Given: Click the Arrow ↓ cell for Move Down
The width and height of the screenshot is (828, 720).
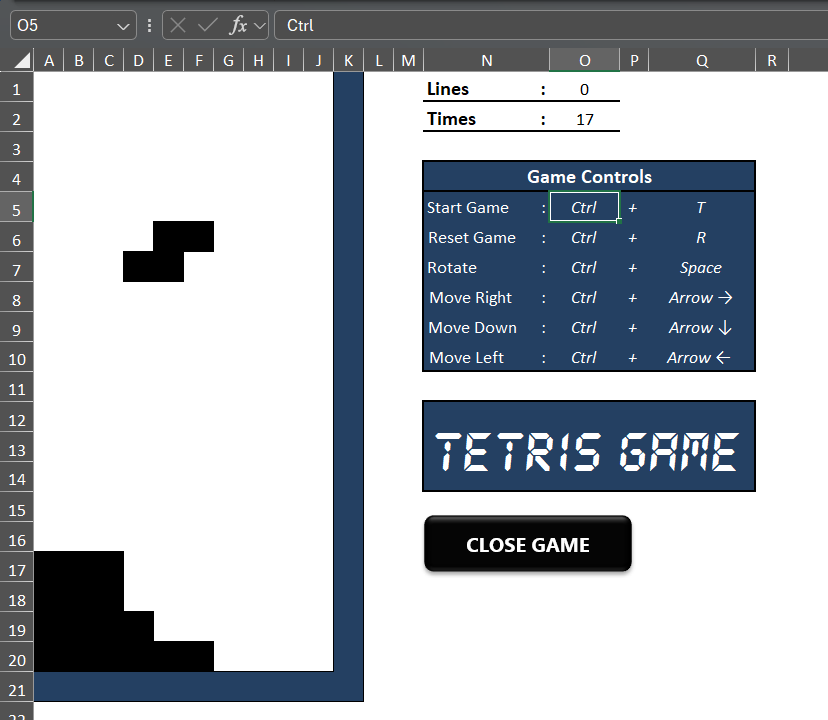Looking at the screenshot, I should tap(701, 328).
